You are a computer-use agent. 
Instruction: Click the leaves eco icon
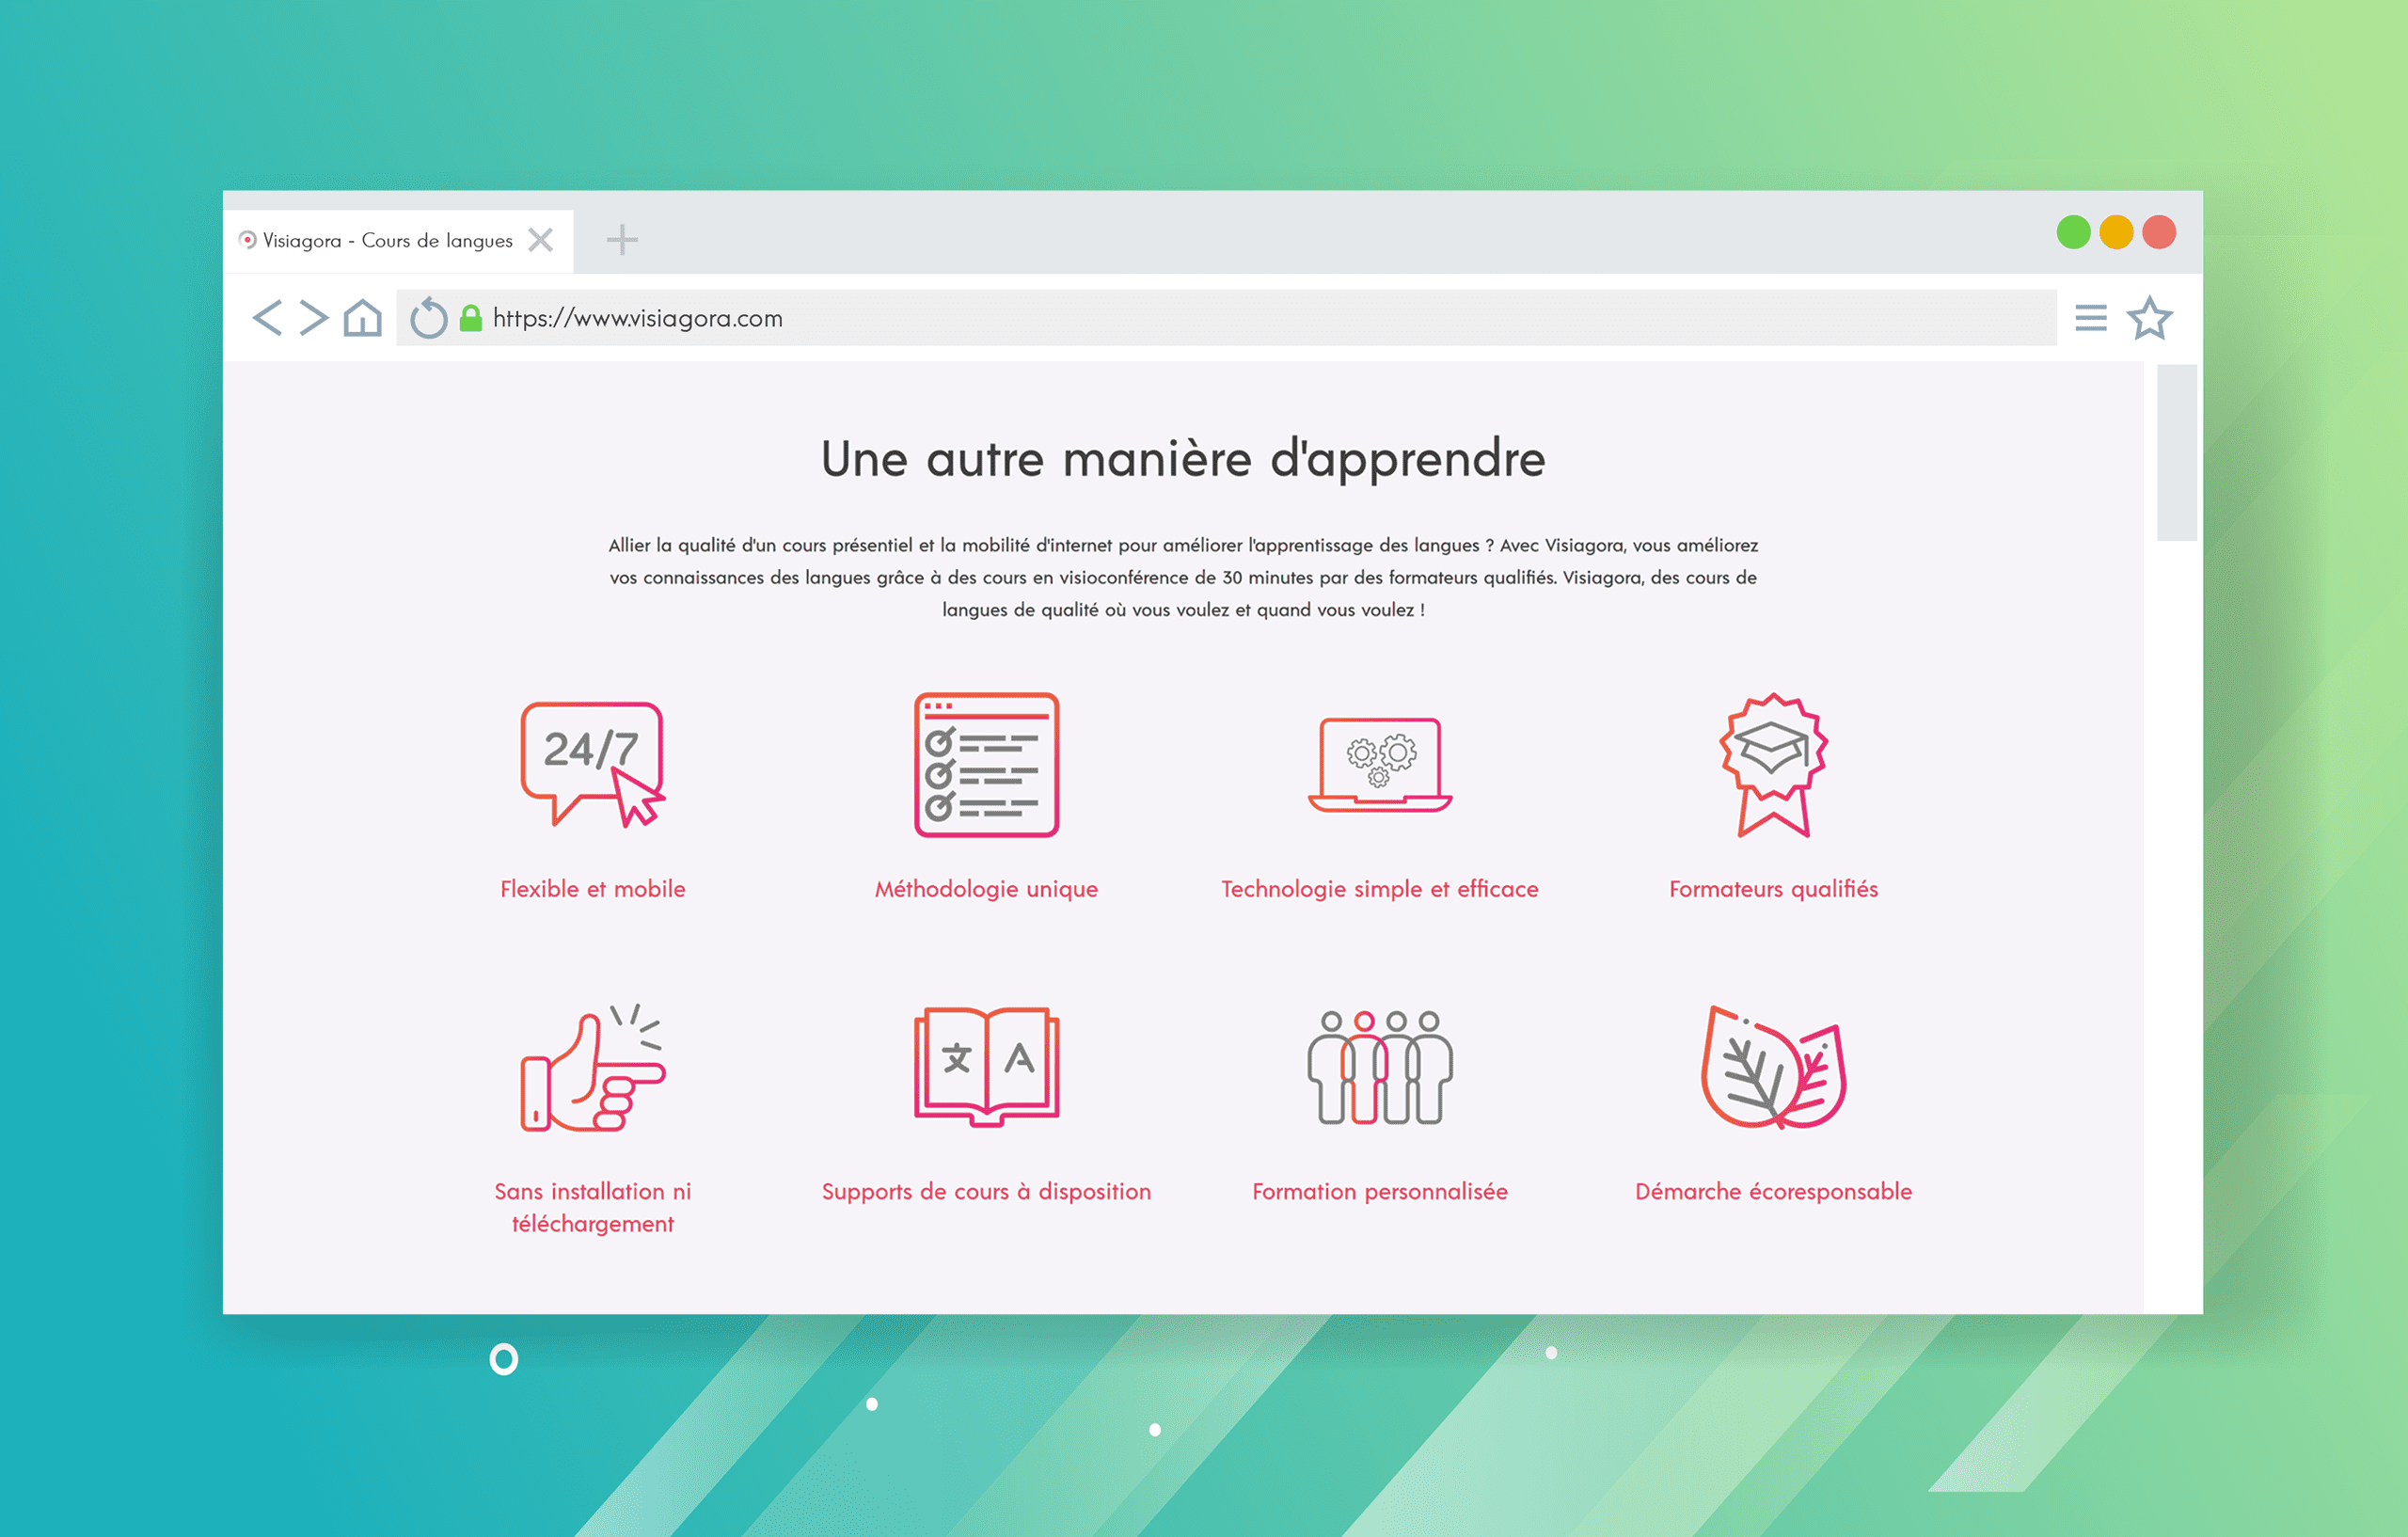click(x=1774, y=1067)
